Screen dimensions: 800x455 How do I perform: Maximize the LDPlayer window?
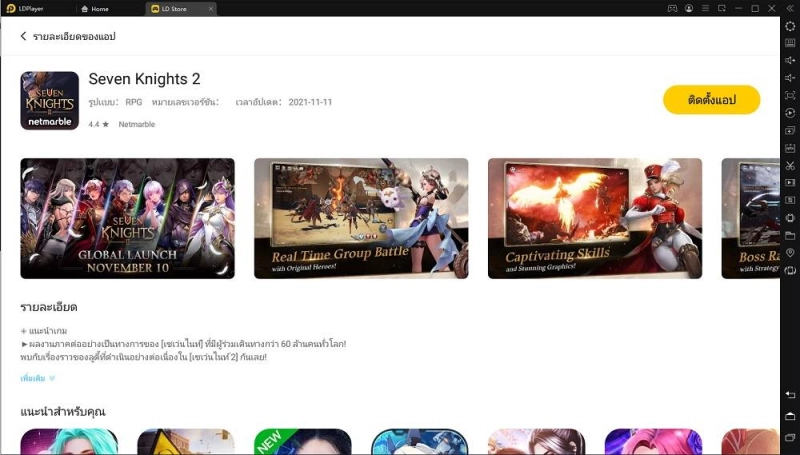tap(755, 8)
